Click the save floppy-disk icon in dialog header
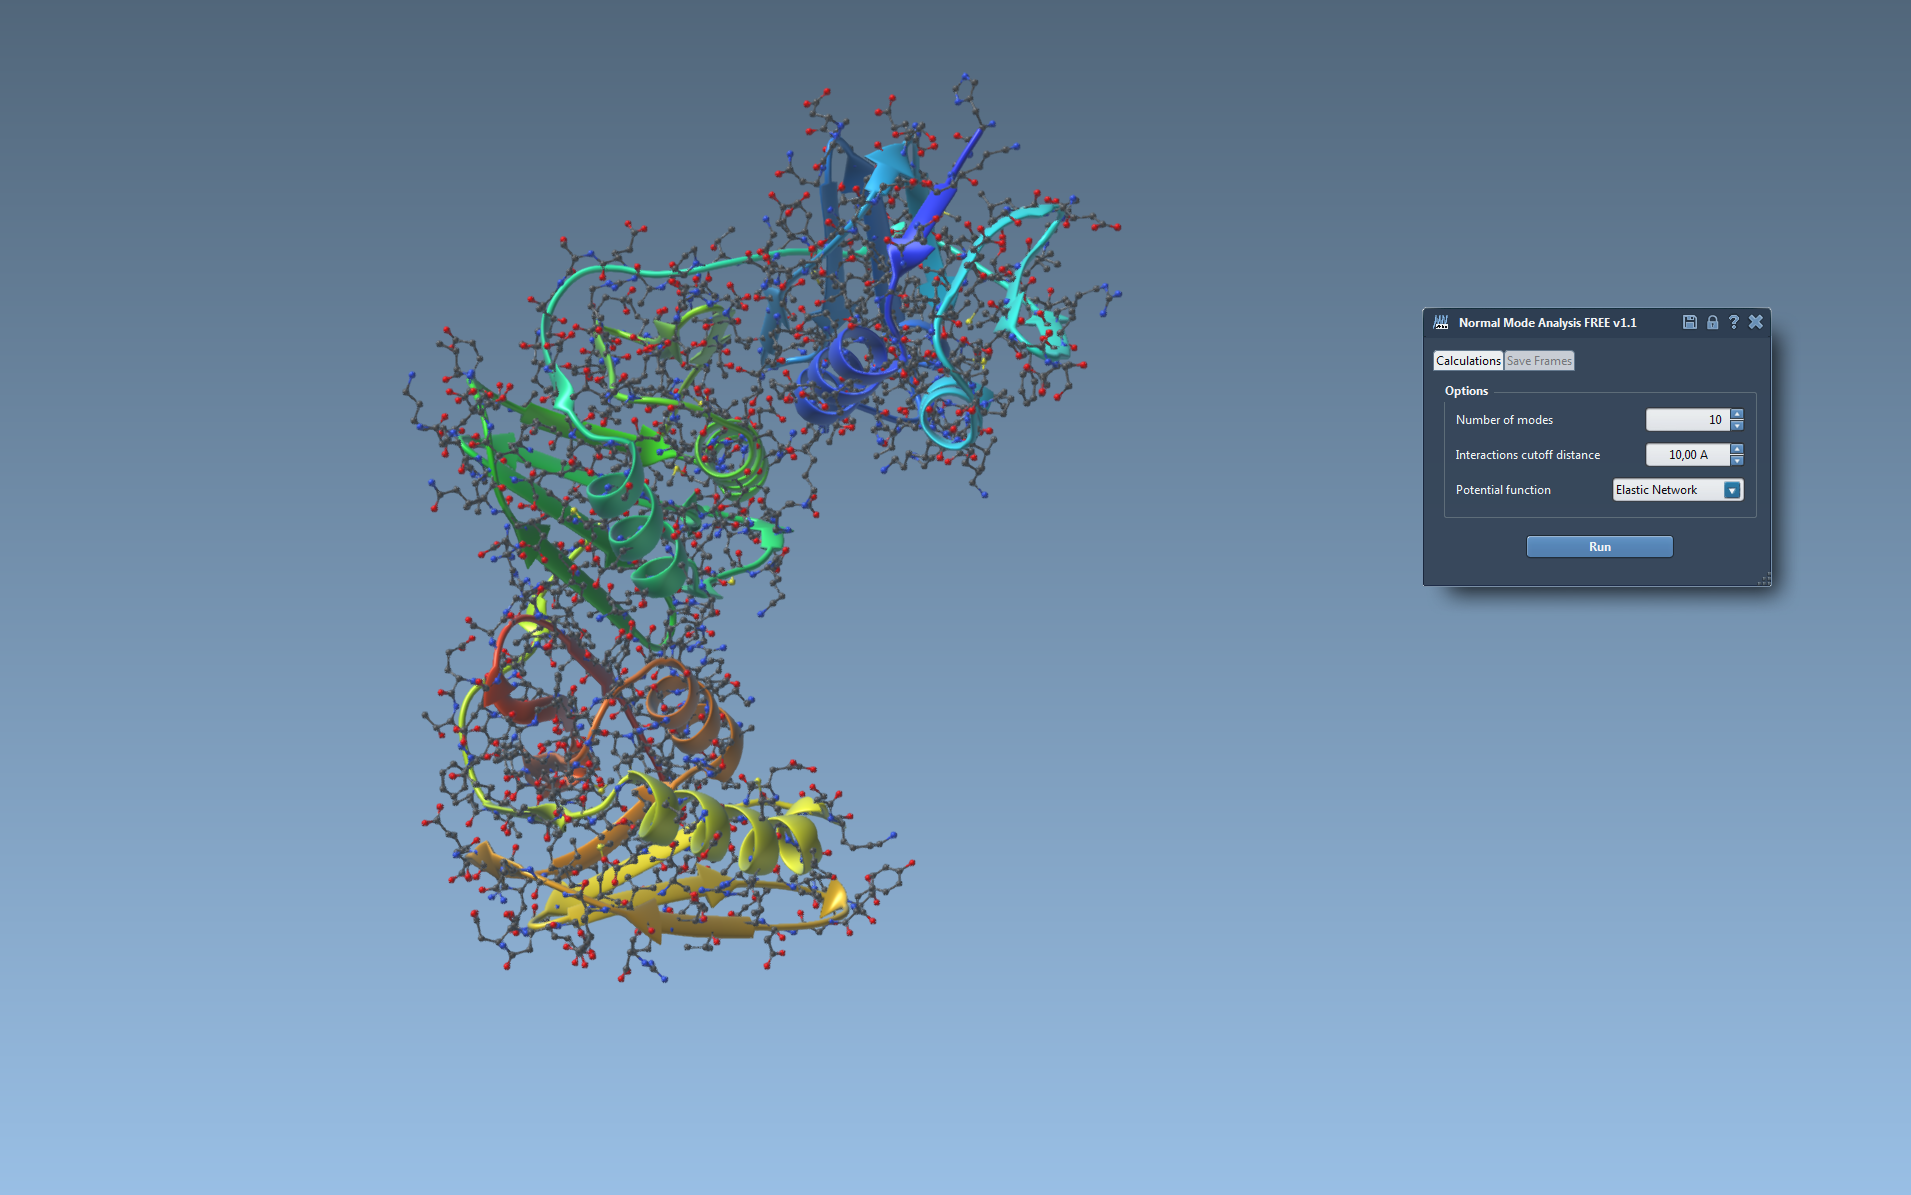The height and width of the screenshot is (1195, 1911). tap(1689, 322)
